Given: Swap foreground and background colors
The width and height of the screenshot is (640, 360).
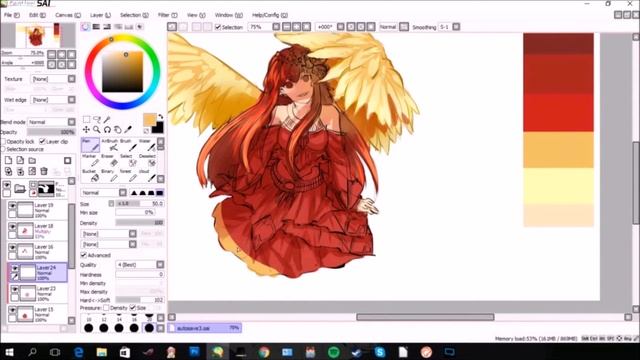Looking at the screenshot, I should tap(160, 117).
